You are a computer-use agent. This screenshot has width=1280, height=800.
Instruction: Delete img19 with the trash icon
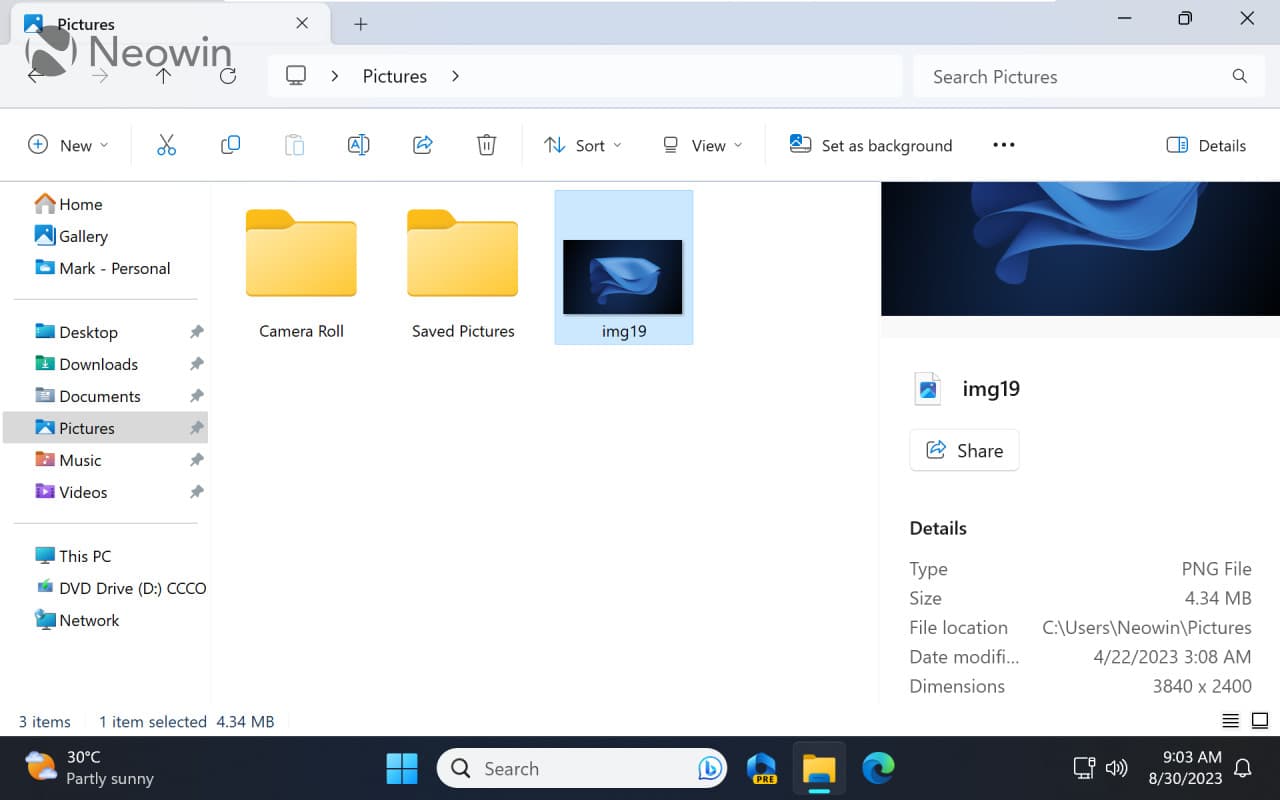(486, 145)
